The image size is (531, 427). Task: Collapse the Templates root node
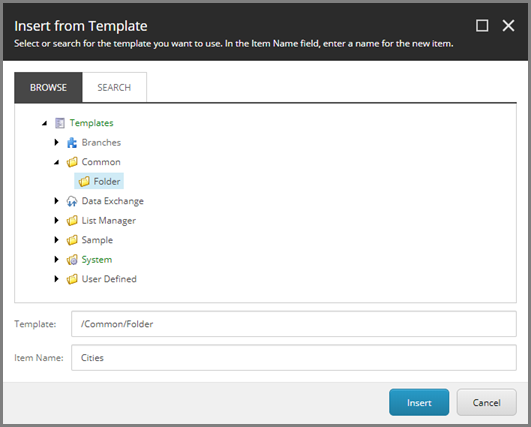(45, 123)
